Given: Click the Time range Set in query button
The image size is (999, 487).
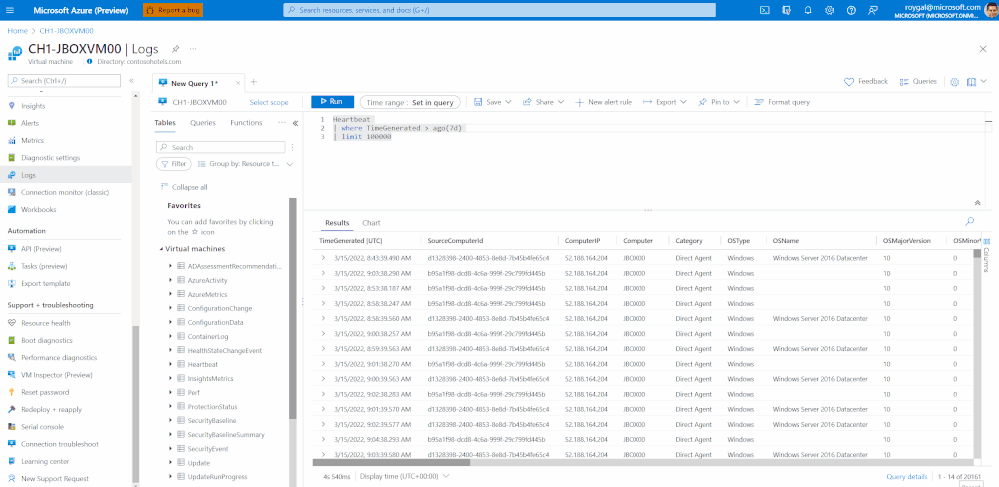Looking at the screenshot, I should click(x=410, y=102).
